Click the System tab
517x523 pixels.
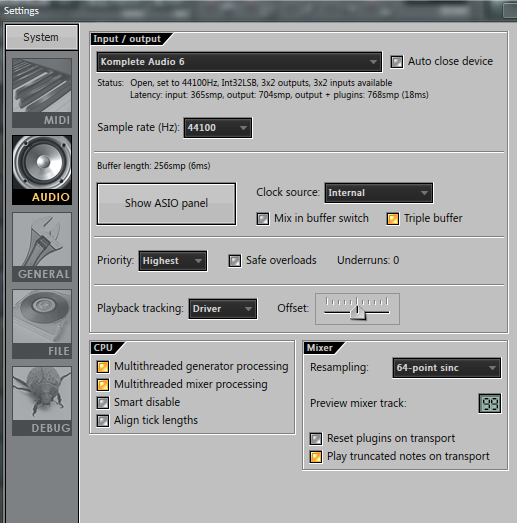point(42,37)
